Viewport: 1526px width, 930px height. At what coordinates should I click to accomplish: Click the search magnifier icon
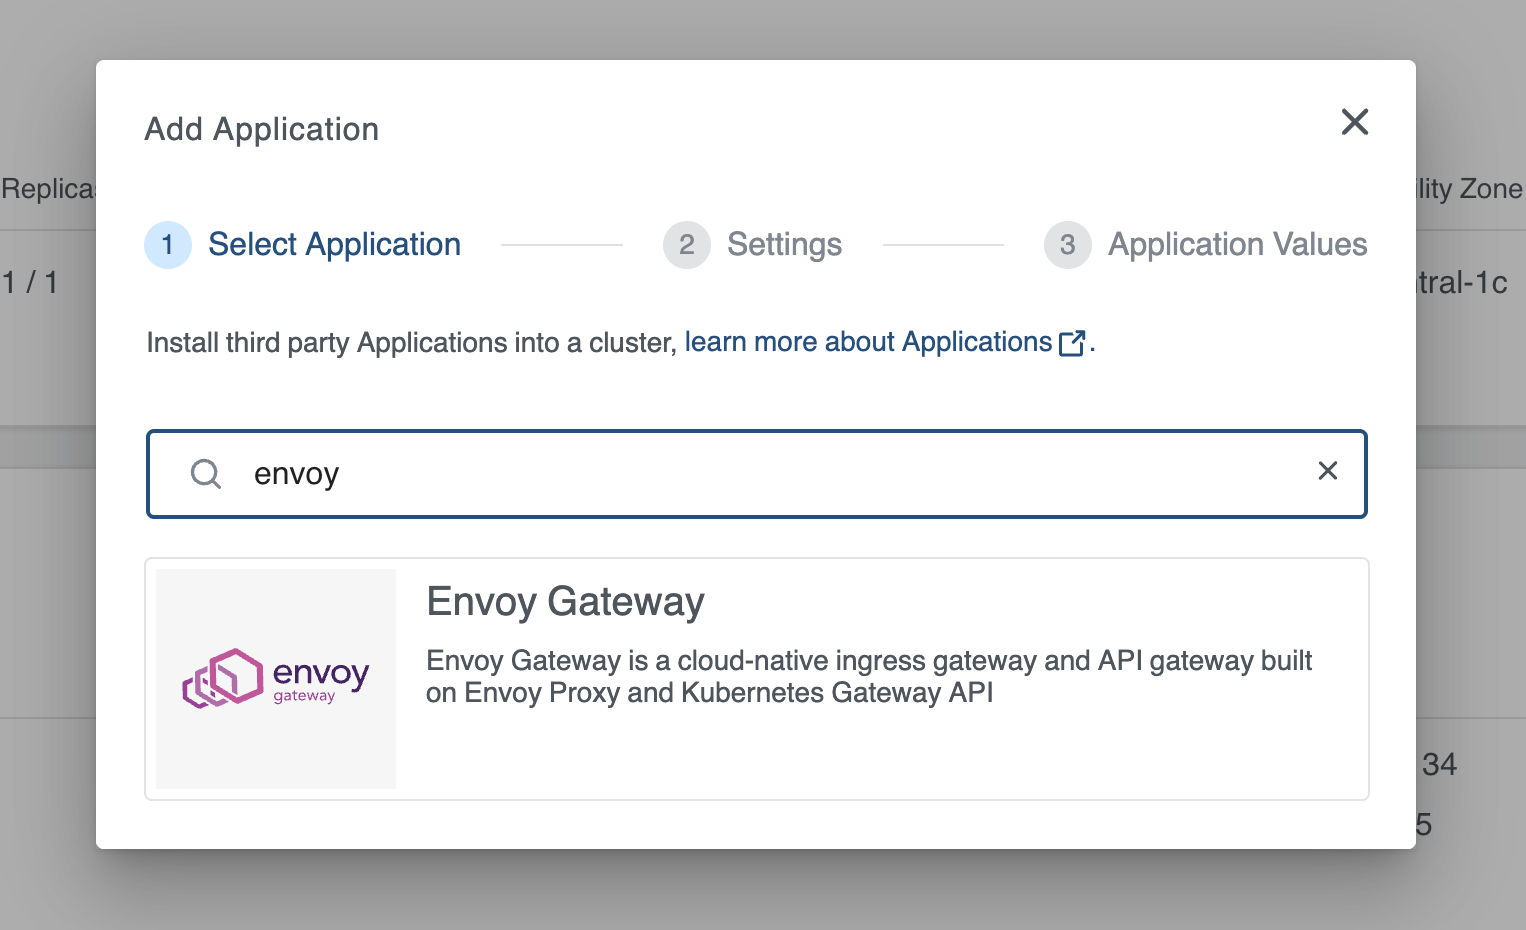coord(206,473)
